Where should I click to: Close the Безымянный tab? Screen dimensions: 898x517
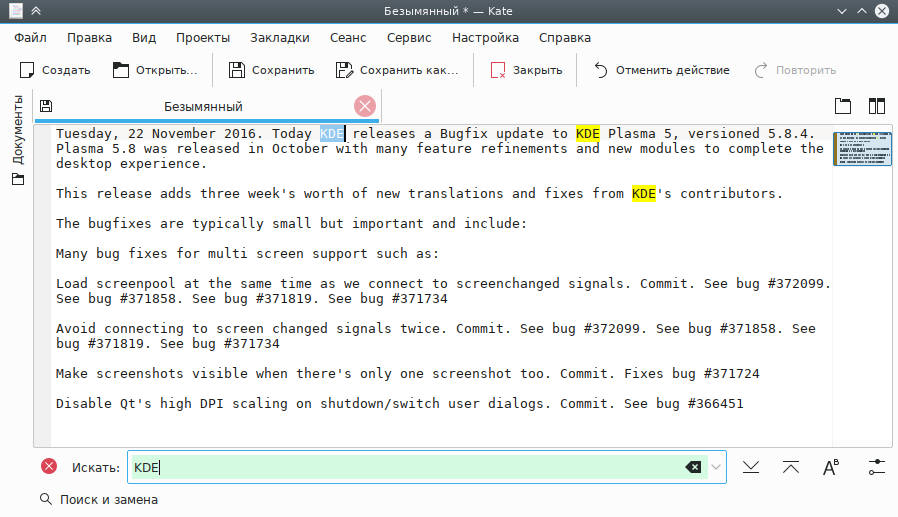[x=365, y=106]
